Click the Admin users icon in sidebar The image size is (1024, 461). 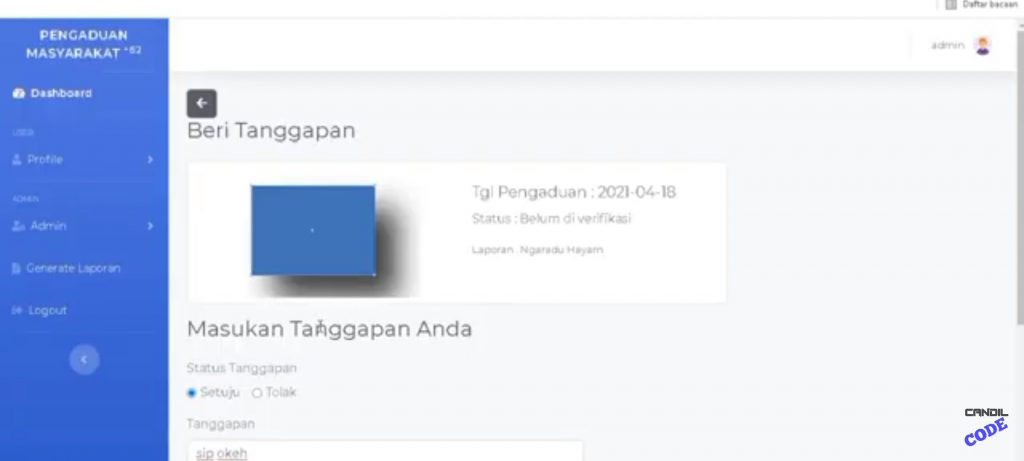pyautogui.click(x=18, y=226)
